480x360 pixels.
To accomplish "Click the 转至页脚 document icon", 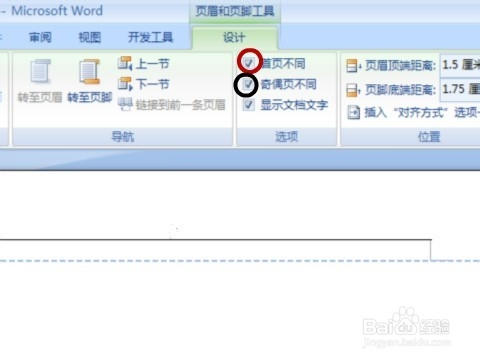I will 89,71.
